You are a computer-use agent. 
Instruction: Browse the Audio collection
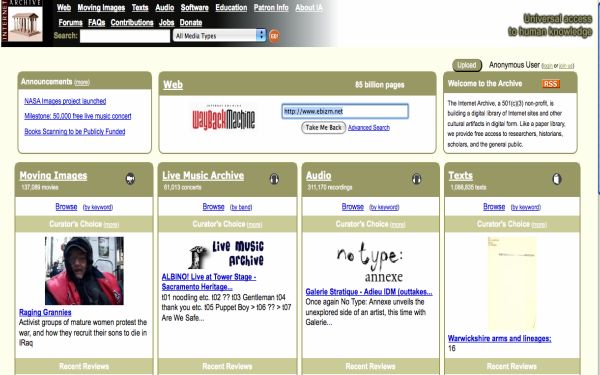tap(353, 207)
